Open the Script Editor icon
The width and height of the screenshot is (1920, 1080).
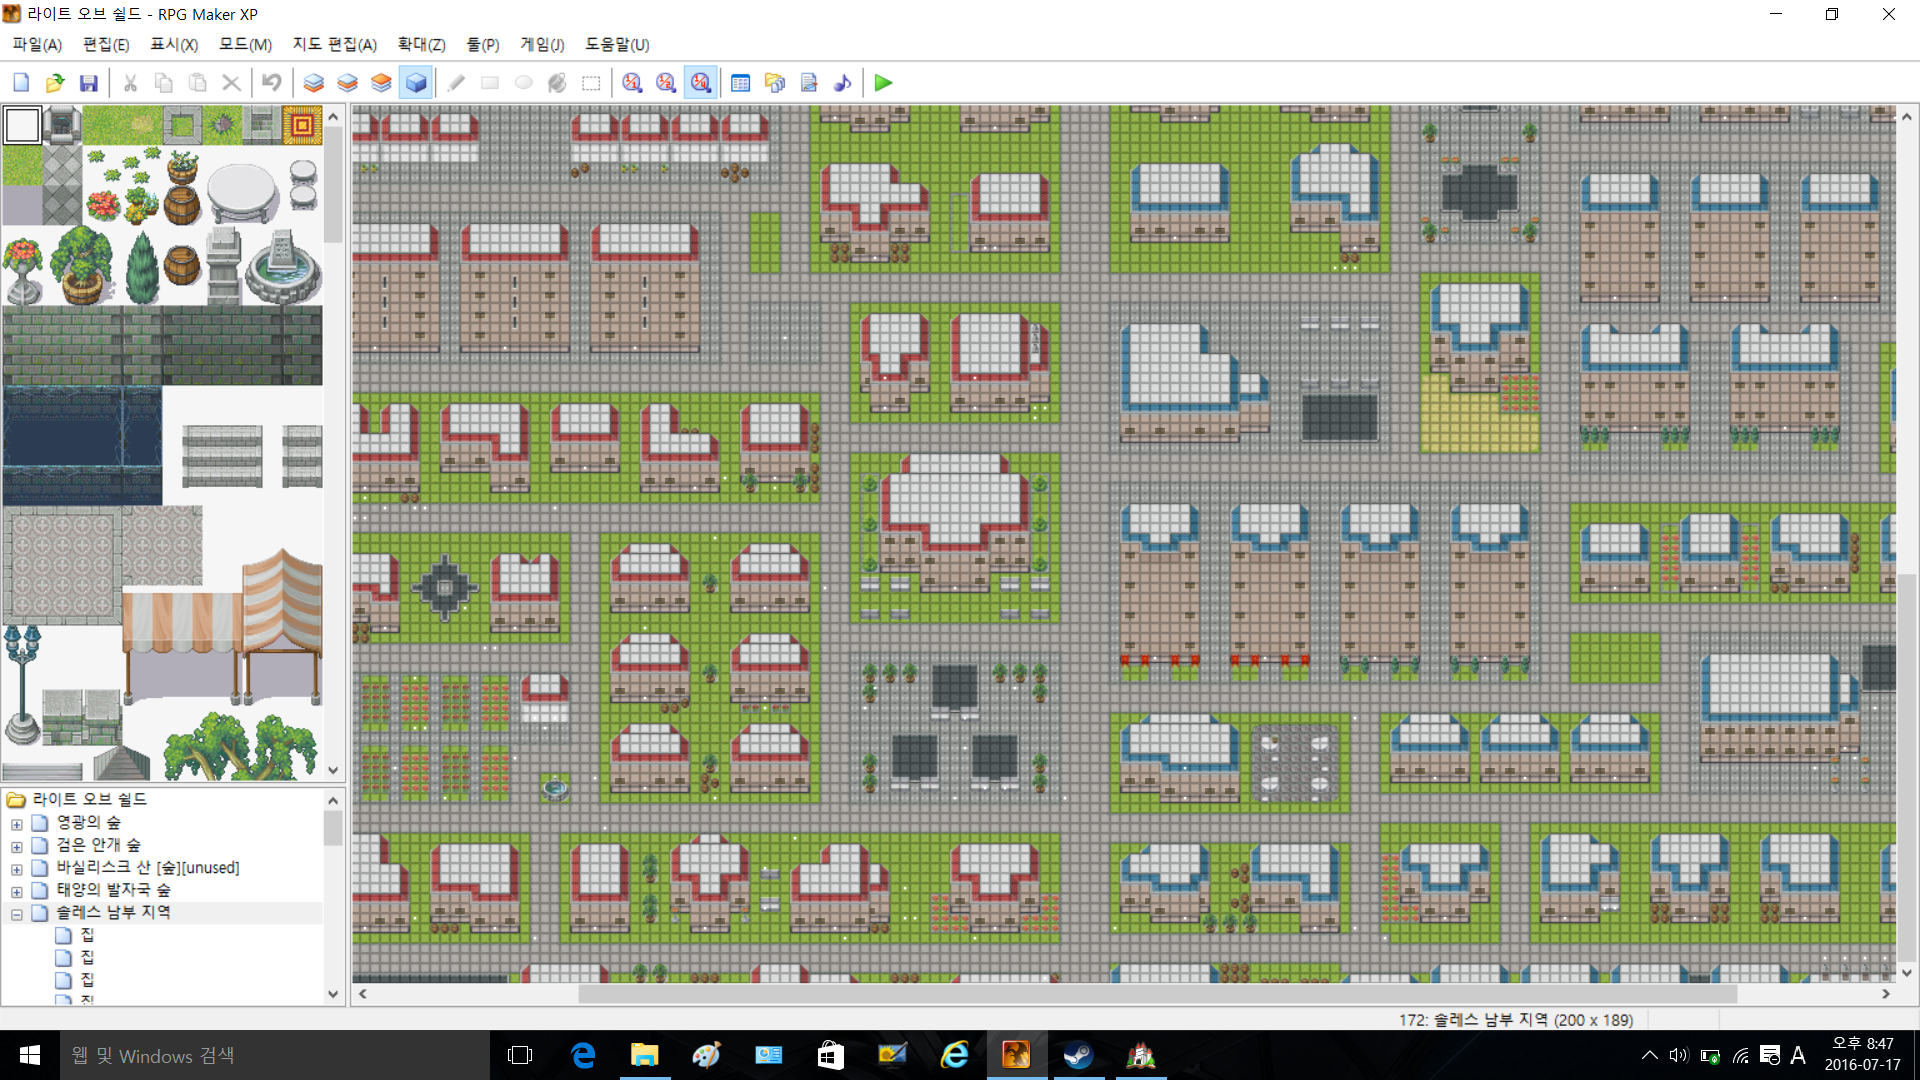(809, 83)
